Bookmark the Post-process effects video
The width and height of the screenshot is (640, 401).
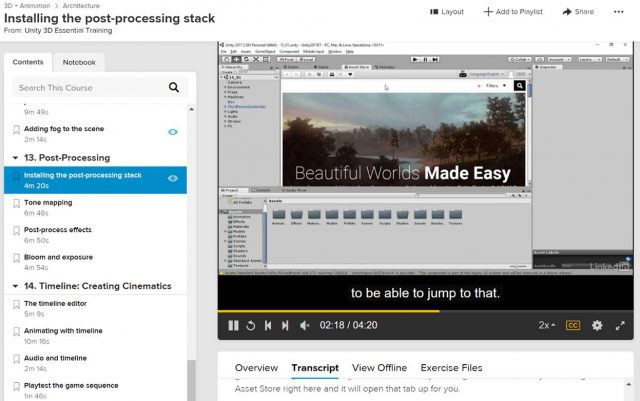point(16,231)
